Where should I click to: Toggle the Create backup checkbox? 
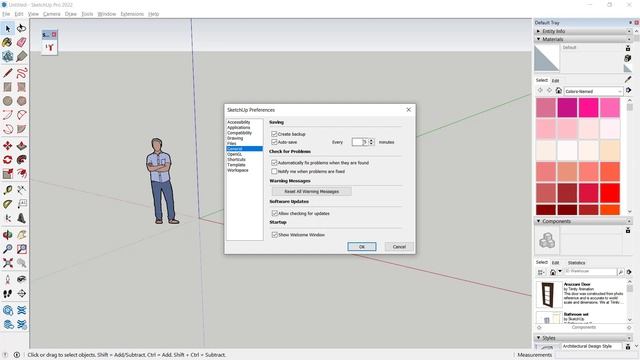pyautogui.click(x=274, y=134)
